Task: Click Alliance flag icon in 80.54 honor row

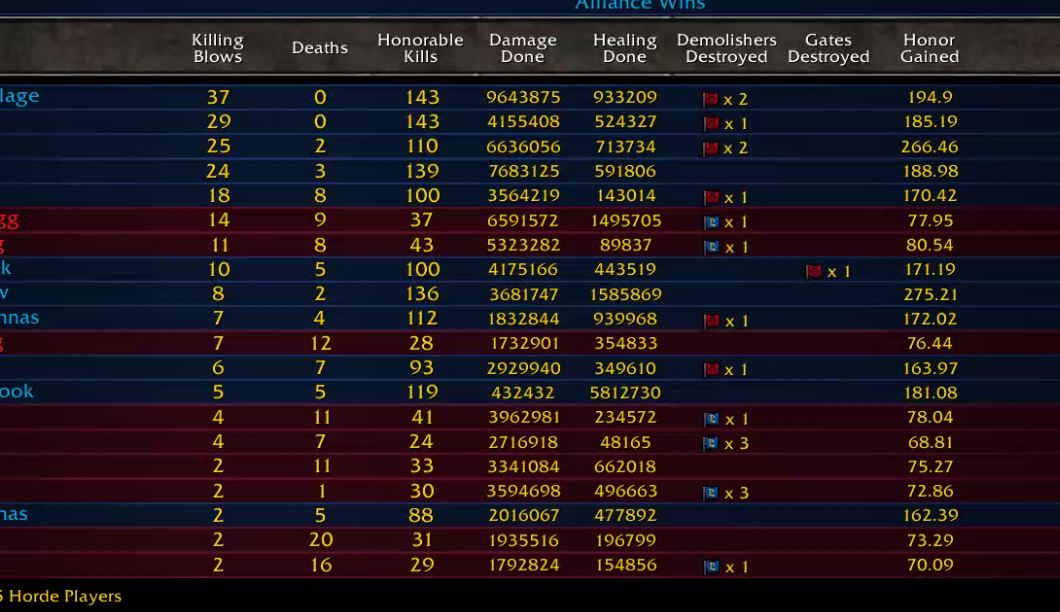Action: [710, 247]
